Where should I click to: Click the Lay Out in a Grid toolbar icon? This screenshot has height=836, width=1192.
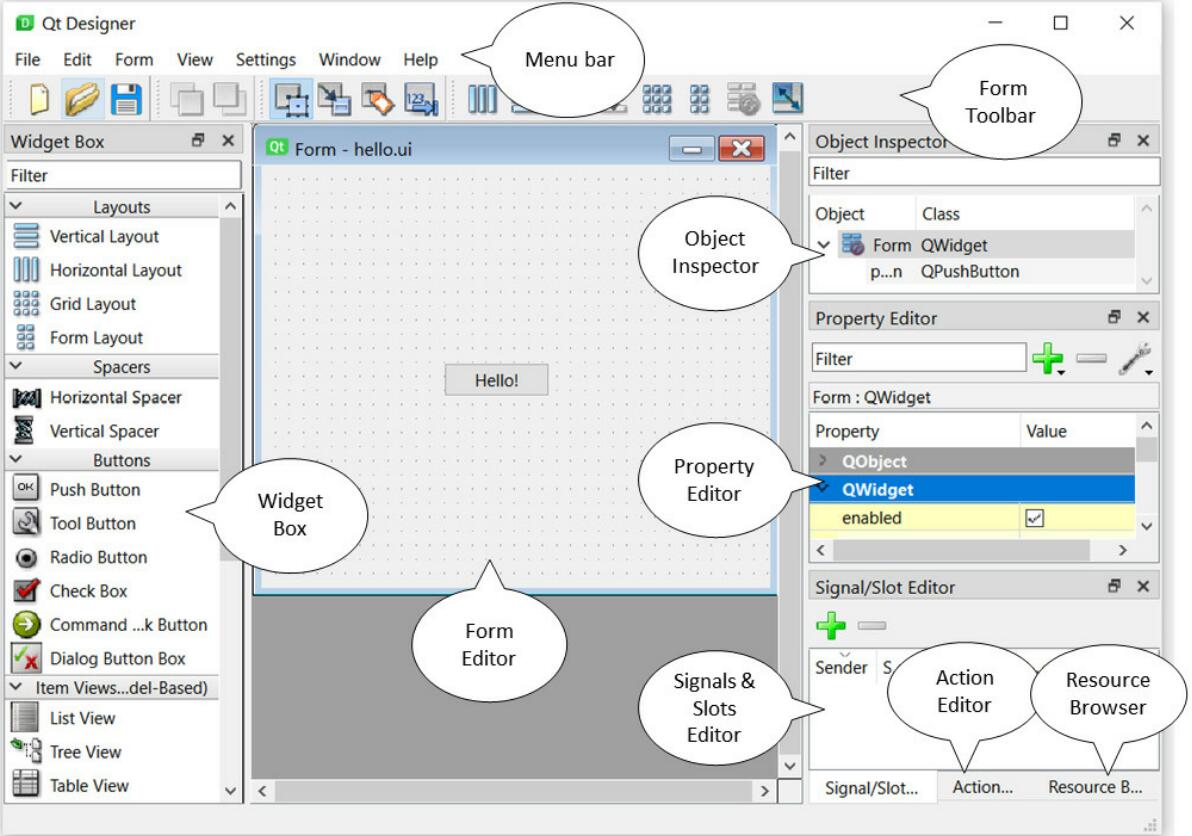pos(657,100)
